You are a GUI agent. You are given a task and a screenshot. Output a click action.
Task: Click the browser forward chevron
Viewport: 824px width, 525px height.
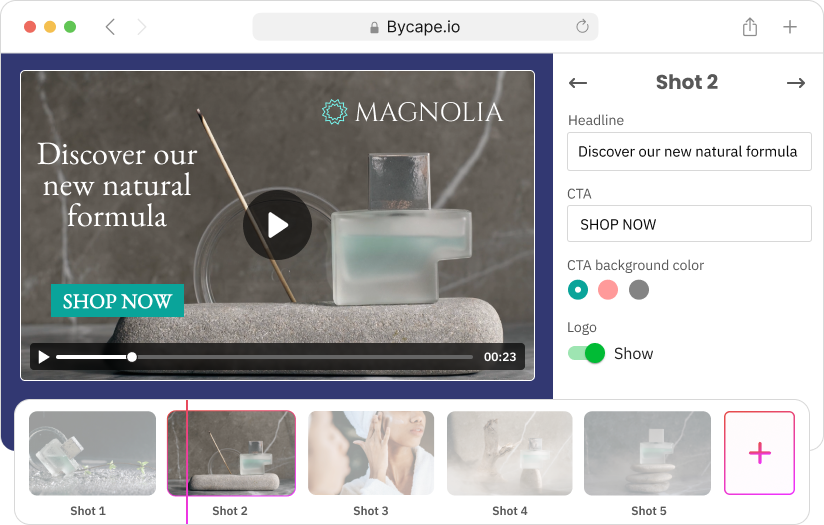[141, 27]
